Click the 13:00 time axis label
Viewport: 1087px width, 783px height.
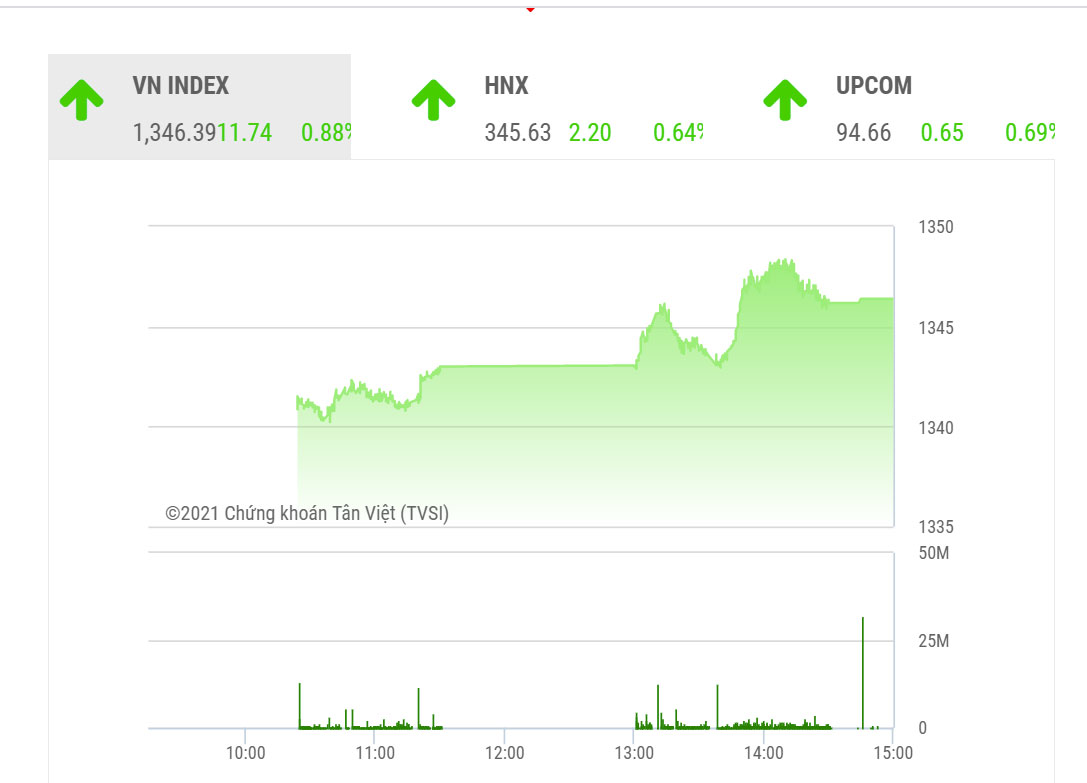(x=634, y=753)
